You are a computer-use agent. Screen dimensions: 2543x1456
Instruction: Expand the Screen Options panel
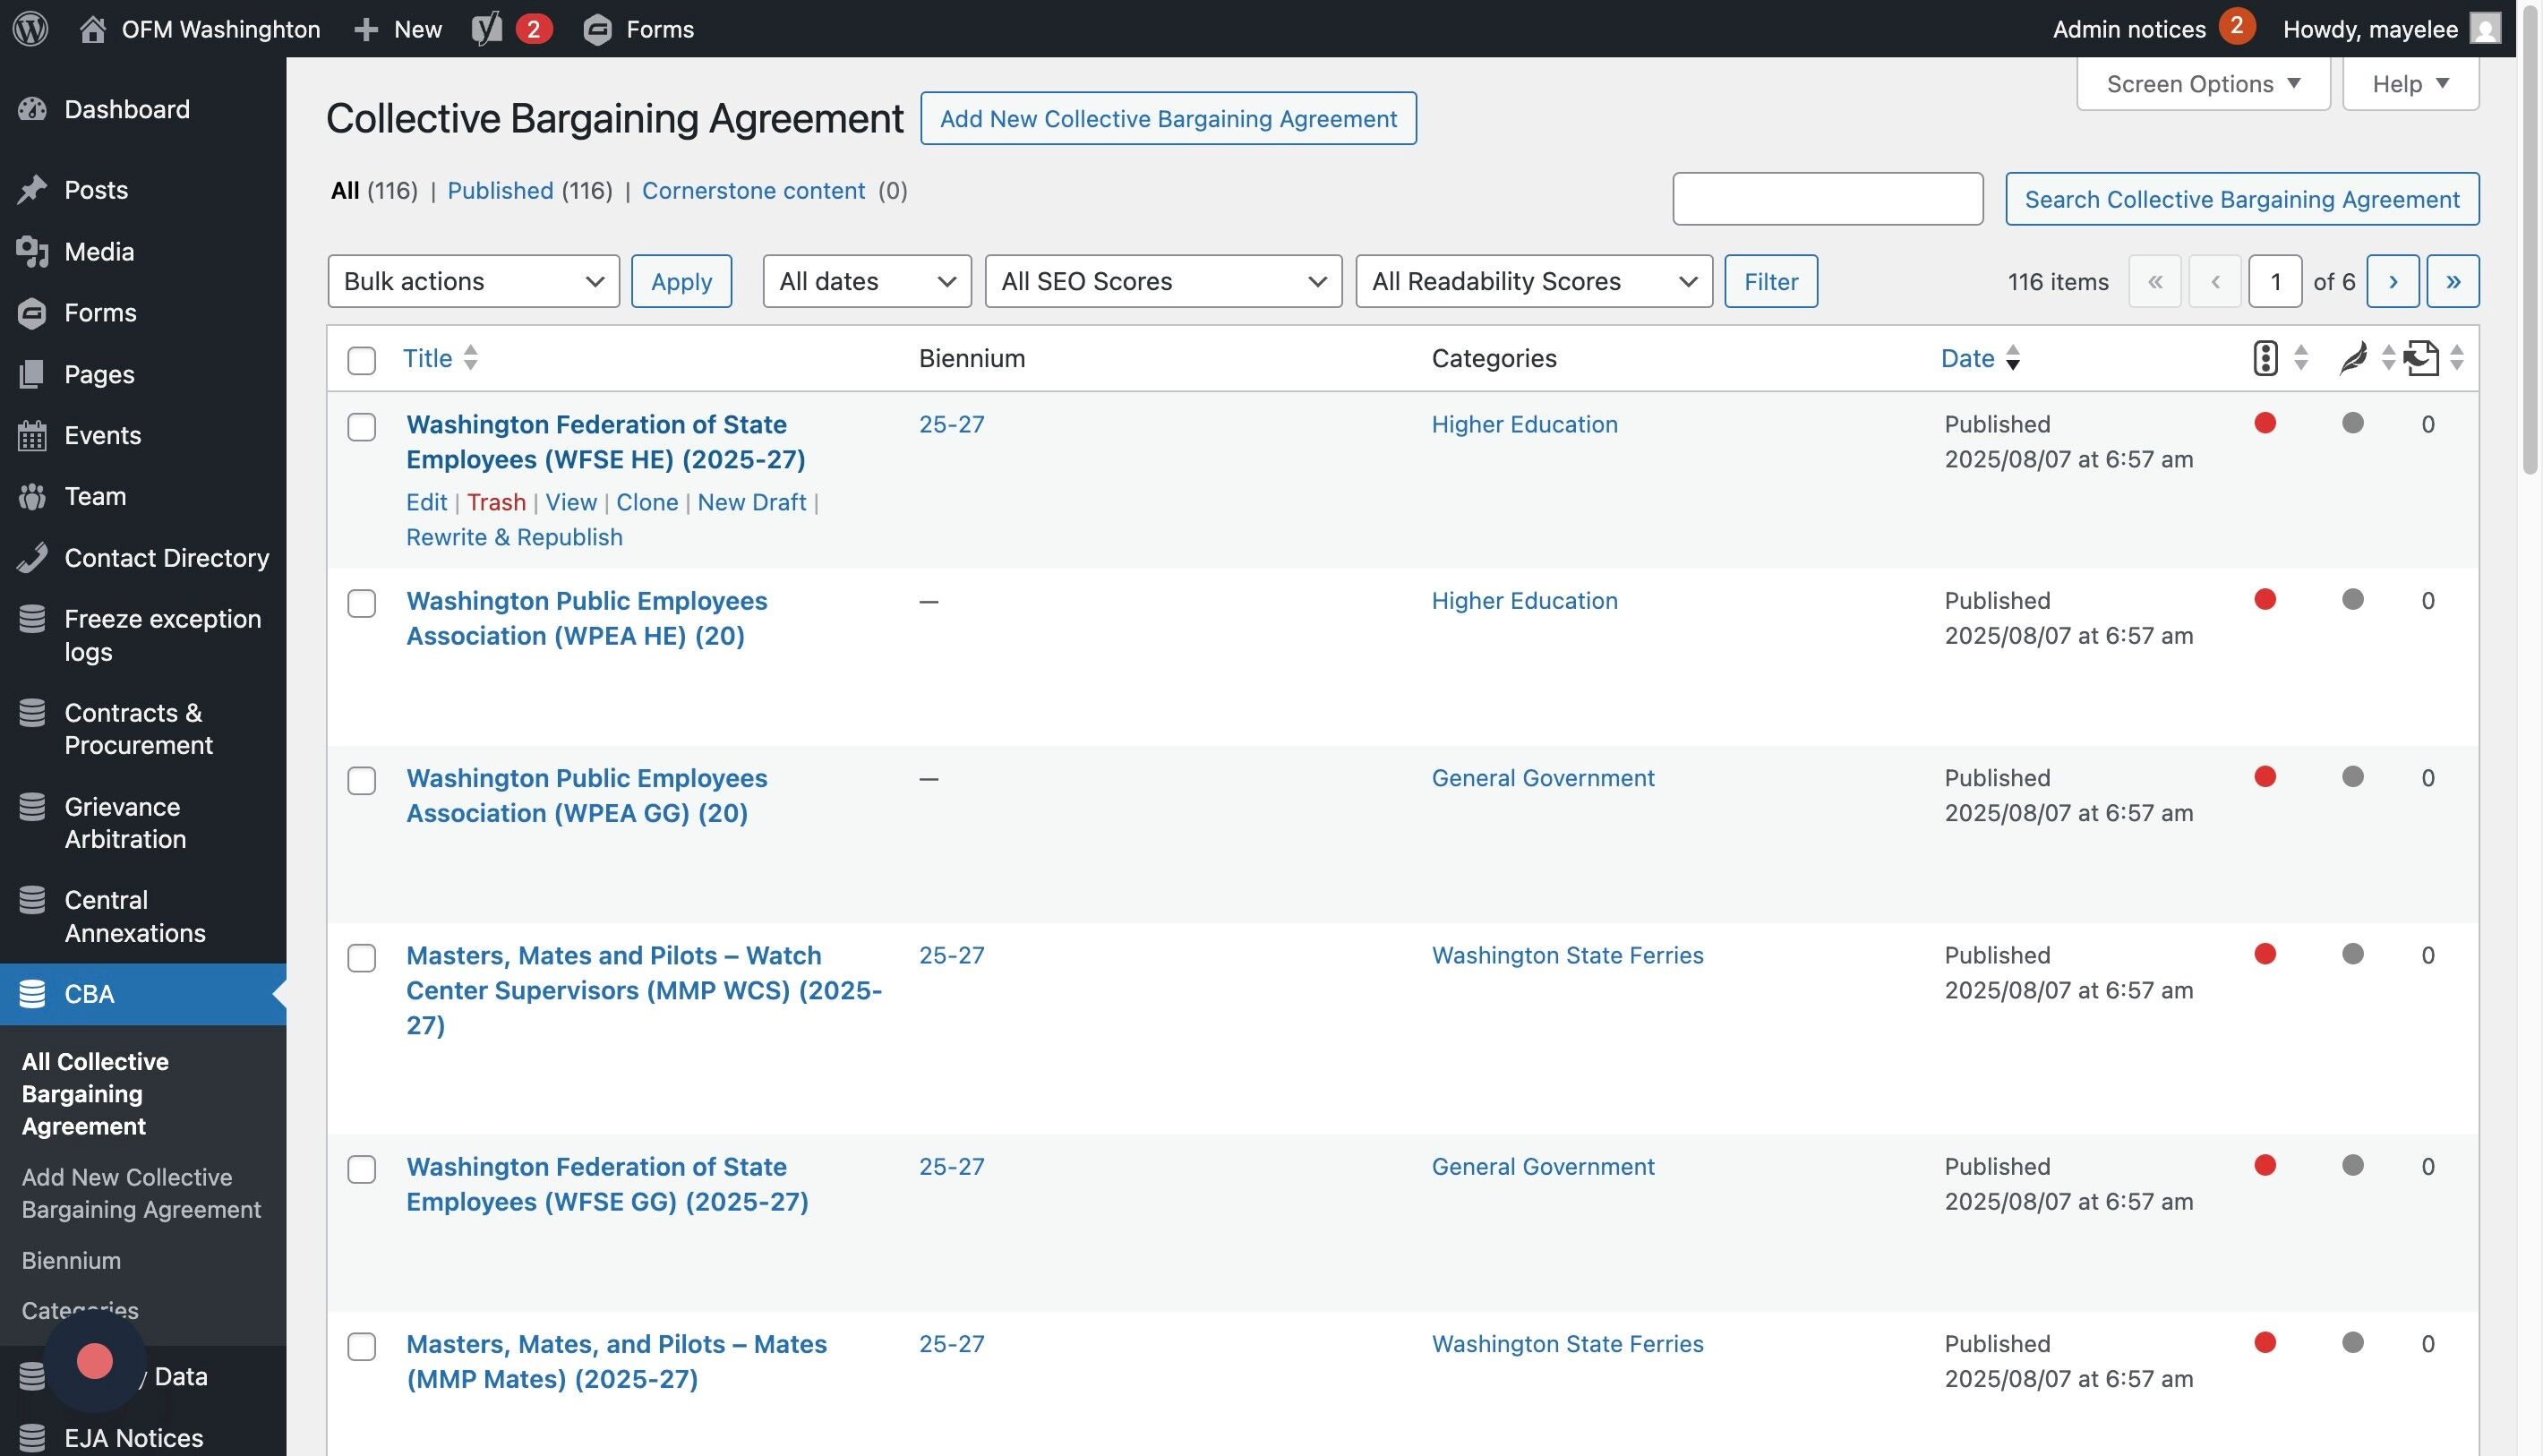(x=2202, y=84)
